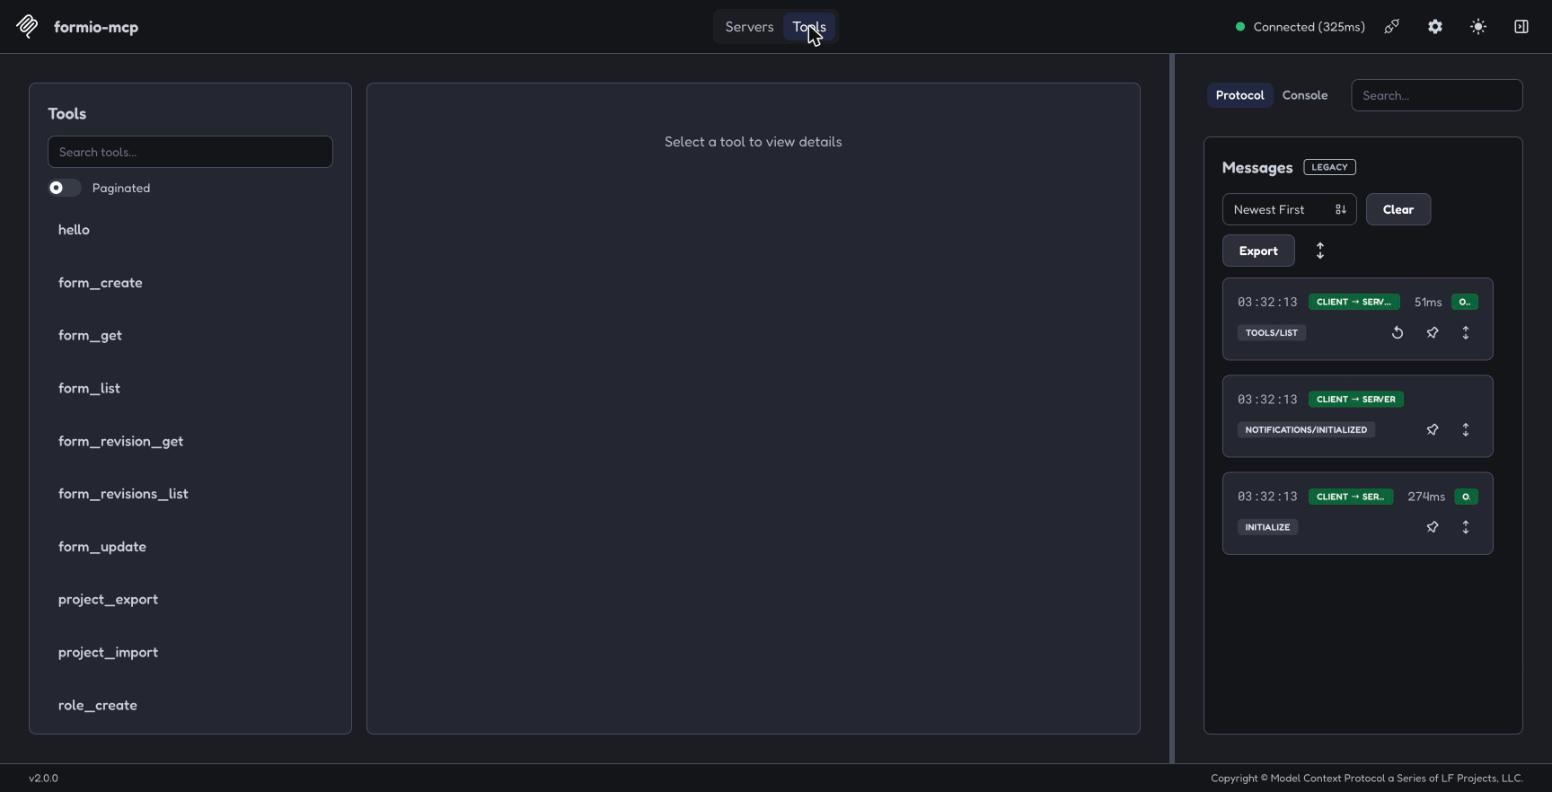Viewport: 1552px width, 792px height.
Task: Open settings via the gear icon
Action: 1435,27
